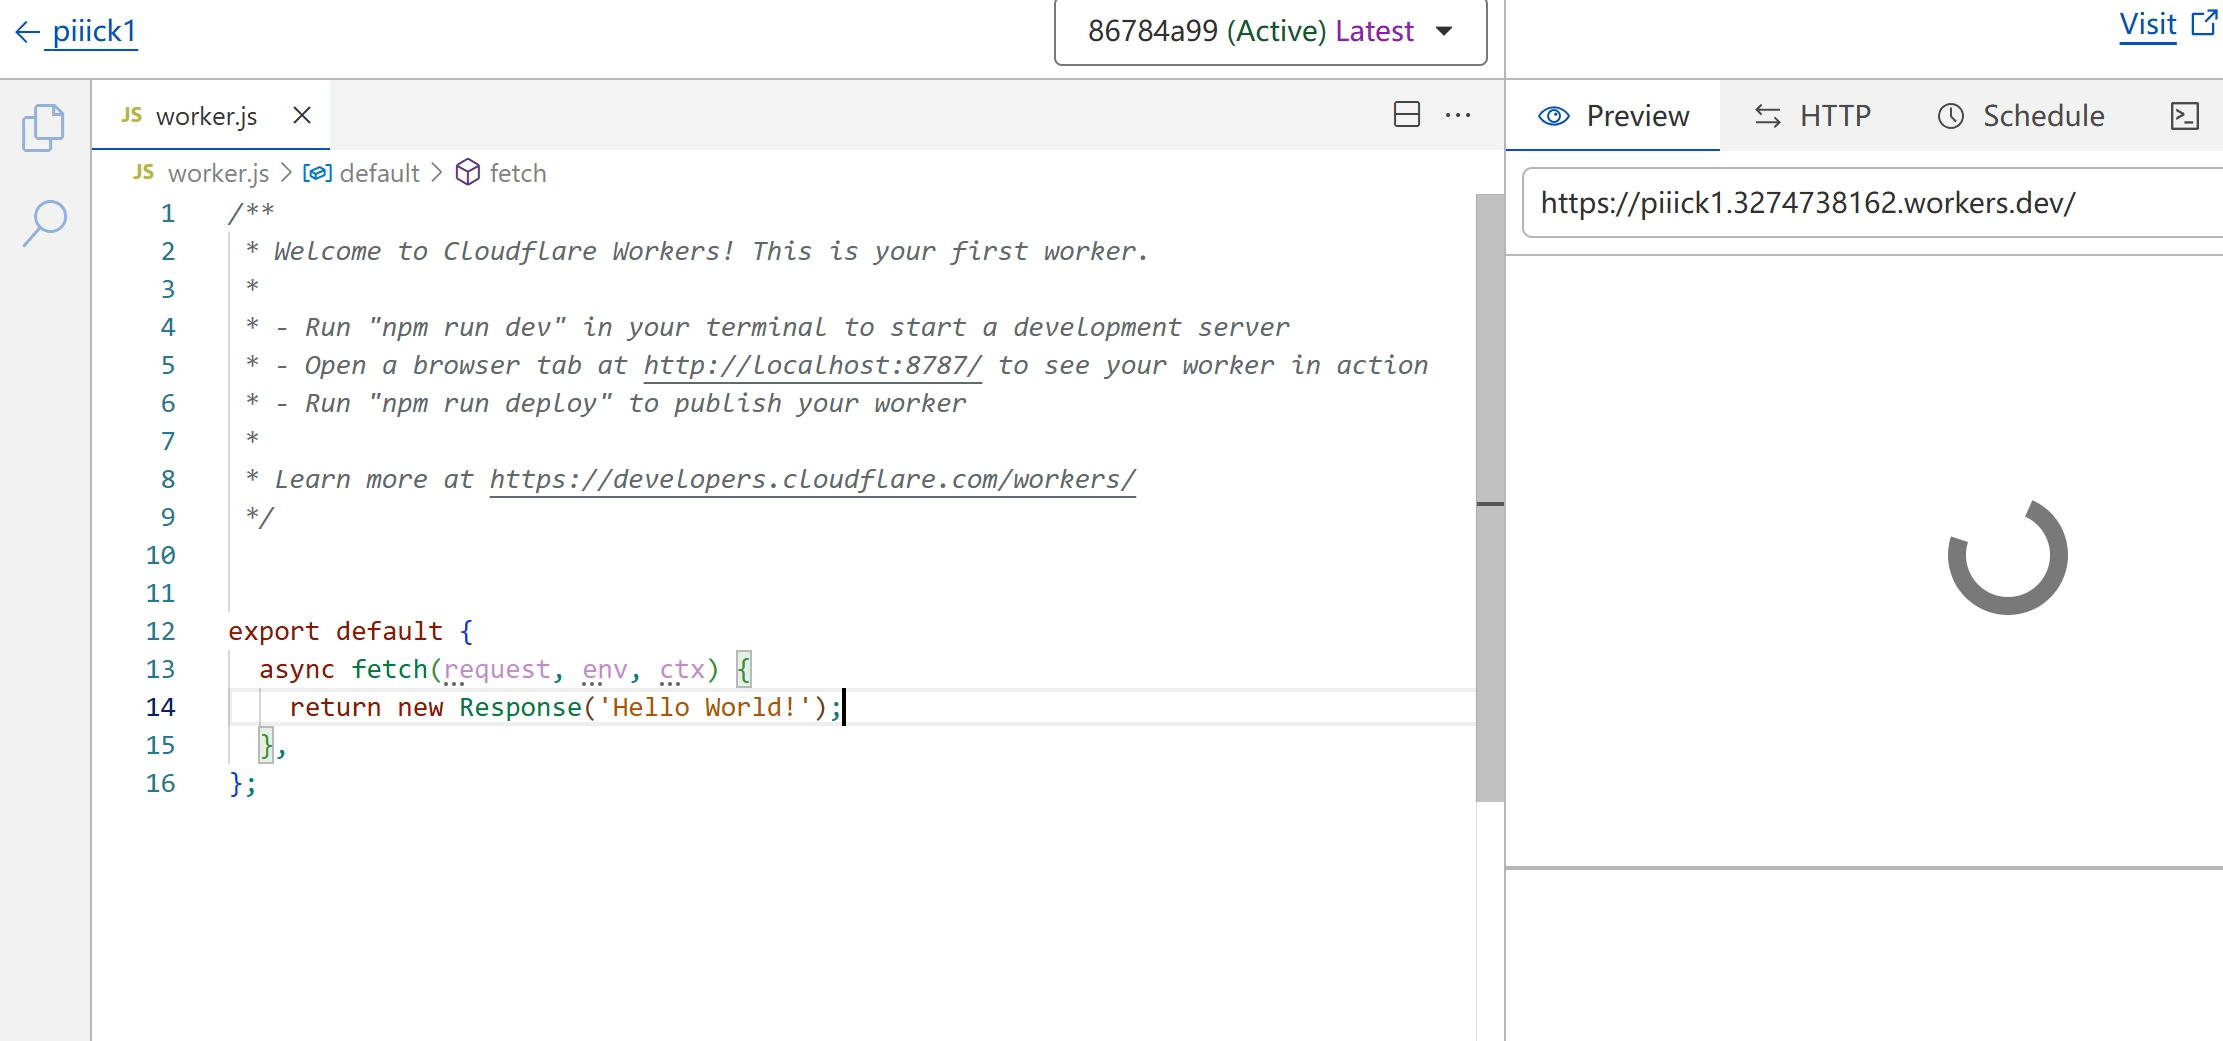This screenshot has height=1041, width=2223.
Task: Switch to the HTTP tab
Action: pyautogui.click(x=1813, y=116)
